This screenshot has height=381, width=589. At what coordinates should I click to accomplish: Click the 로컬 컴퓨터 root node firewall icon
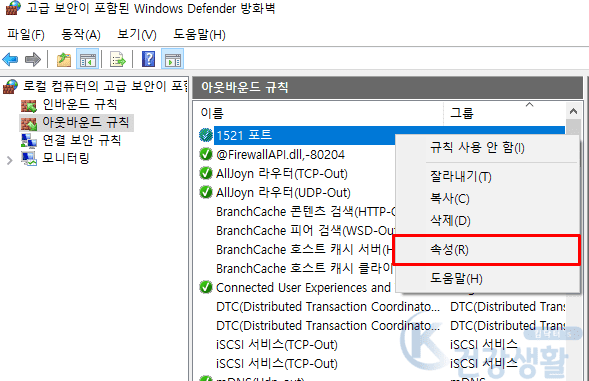11,86
